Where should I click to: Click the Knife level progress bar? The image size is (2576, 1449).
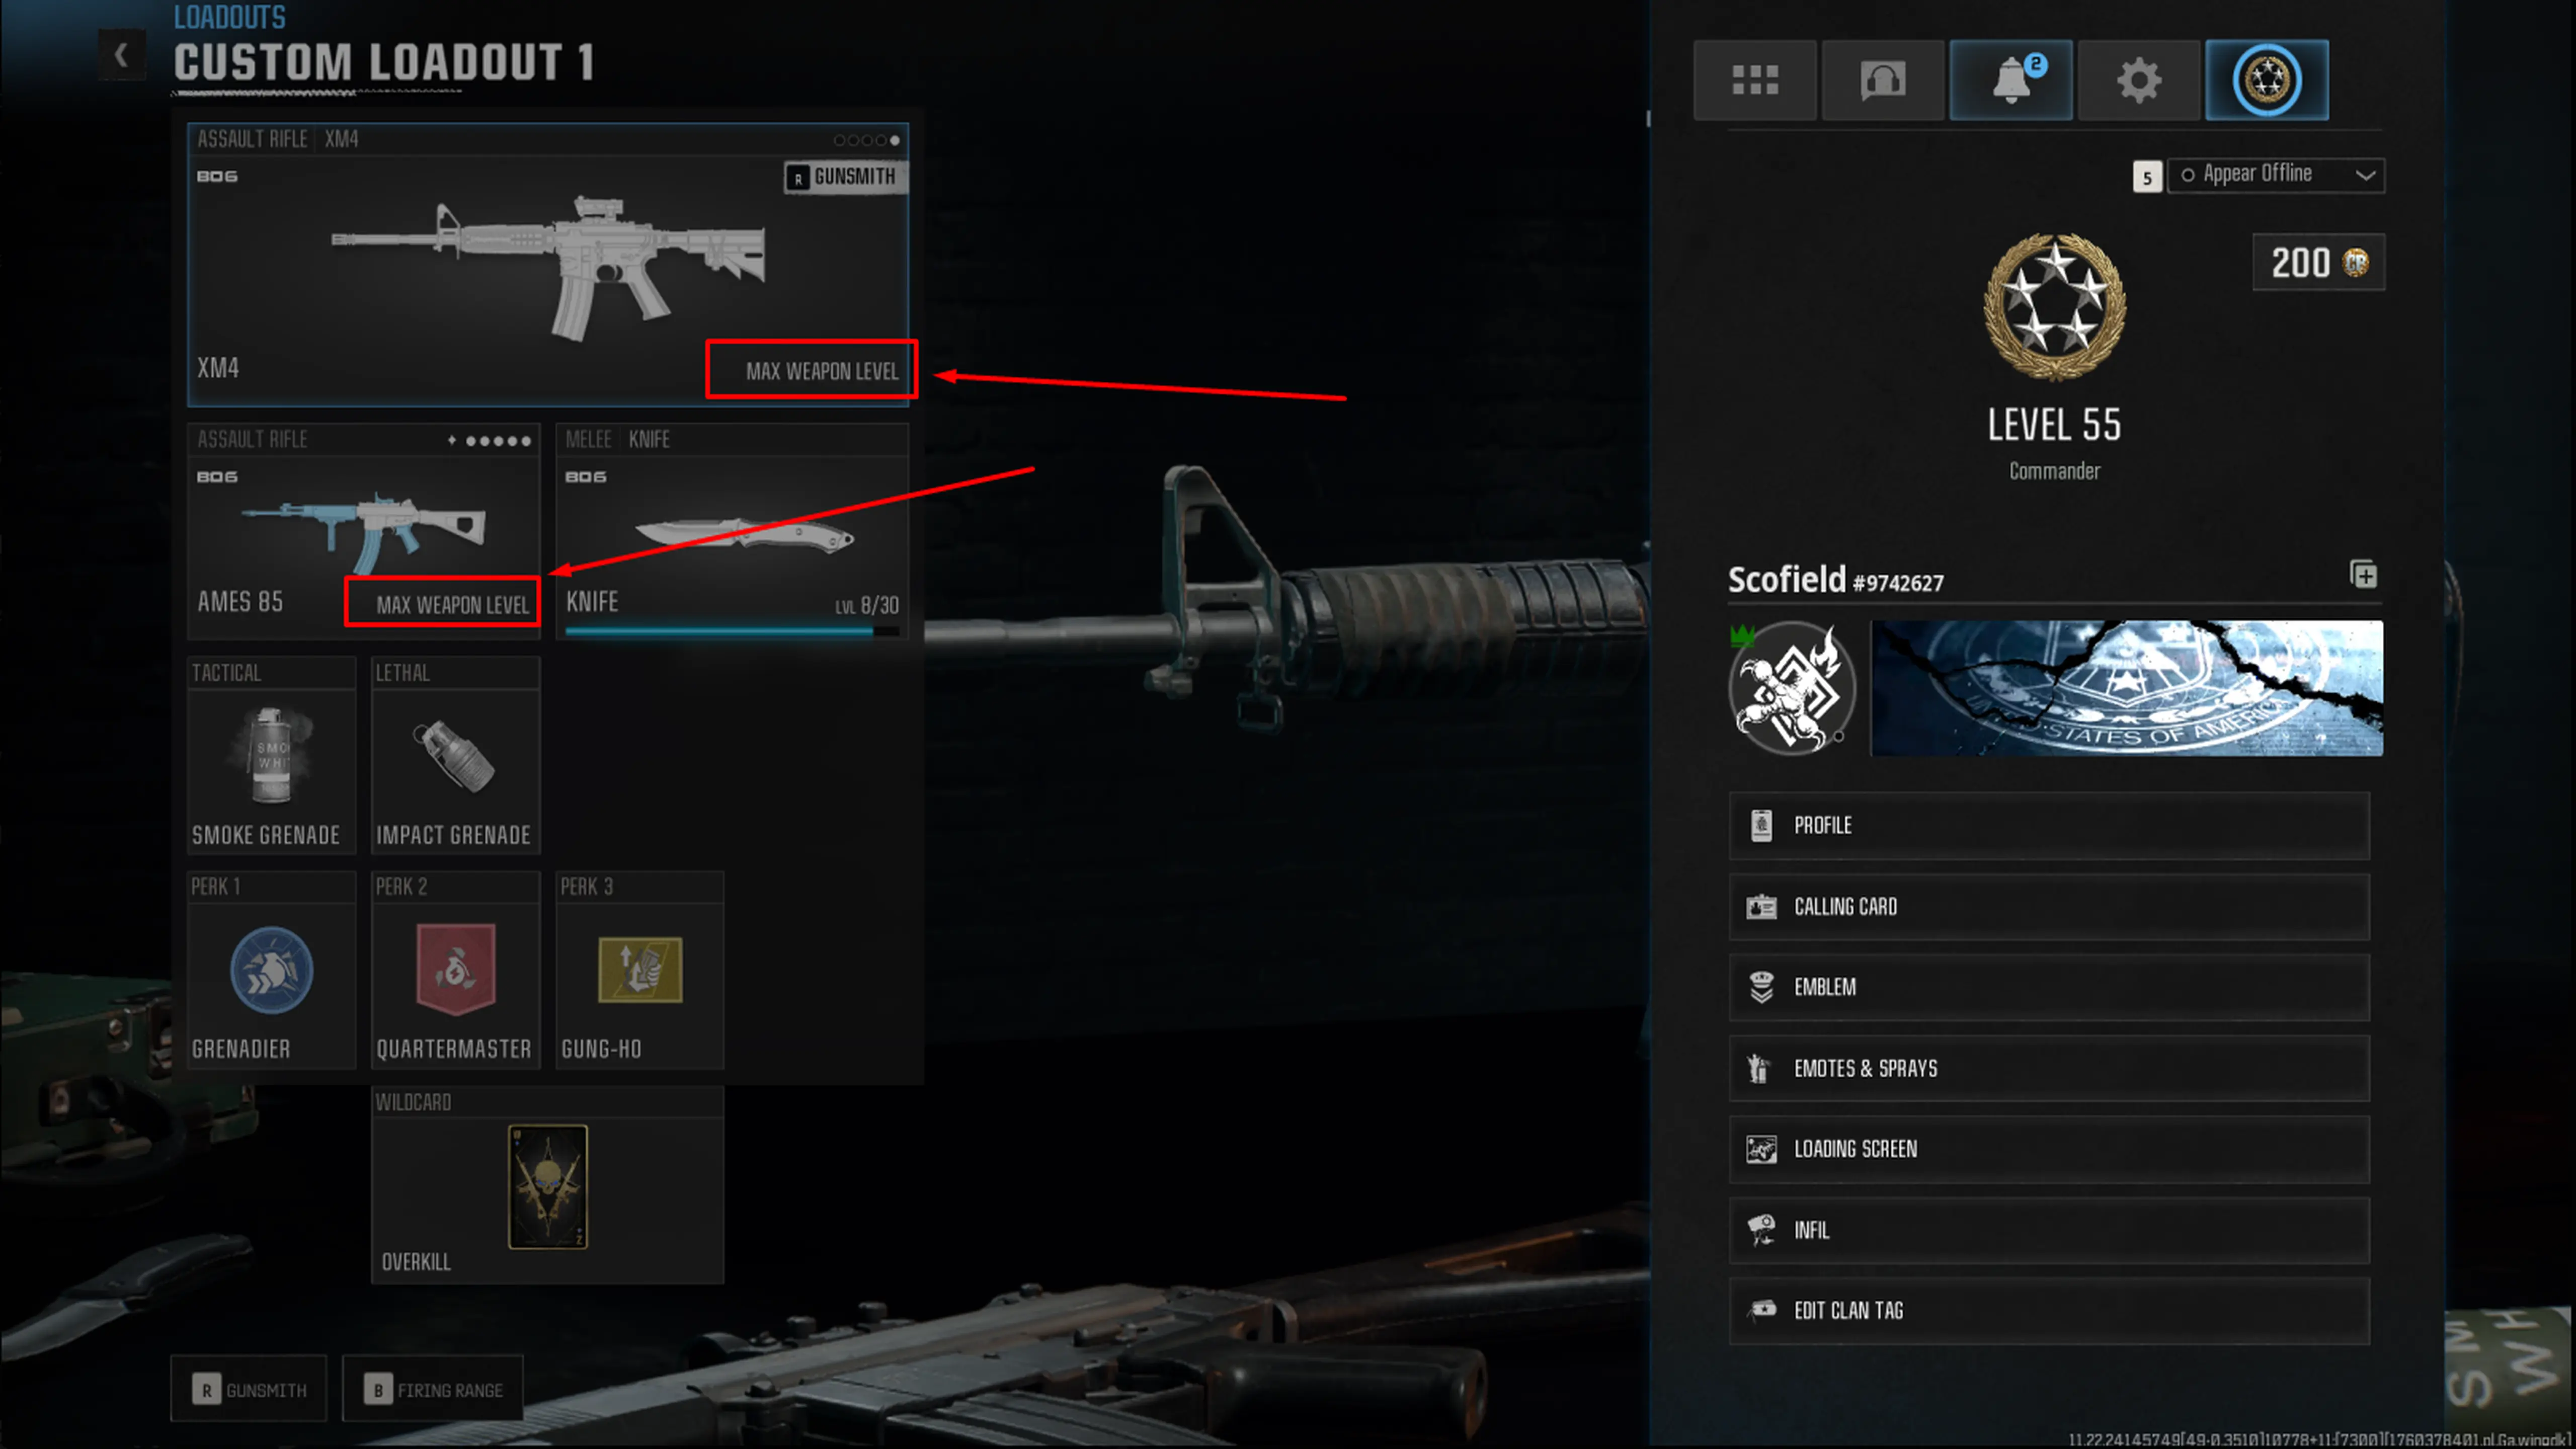point(732,631)
